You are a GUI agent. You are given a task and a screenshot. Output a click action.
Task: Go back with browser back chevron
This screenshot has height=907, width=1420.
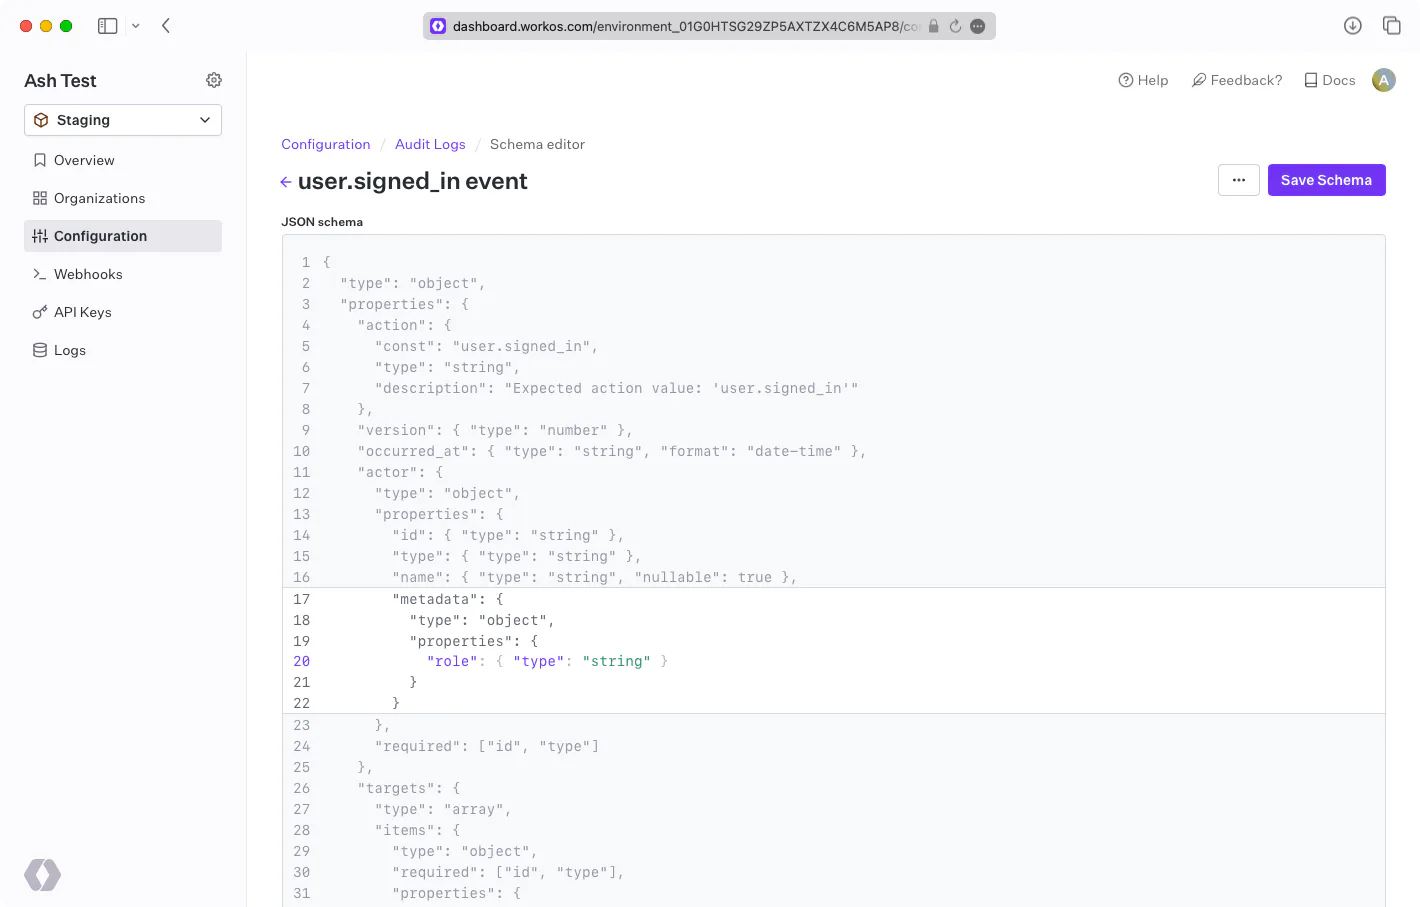pyautogui.click(x=166, y=26)
